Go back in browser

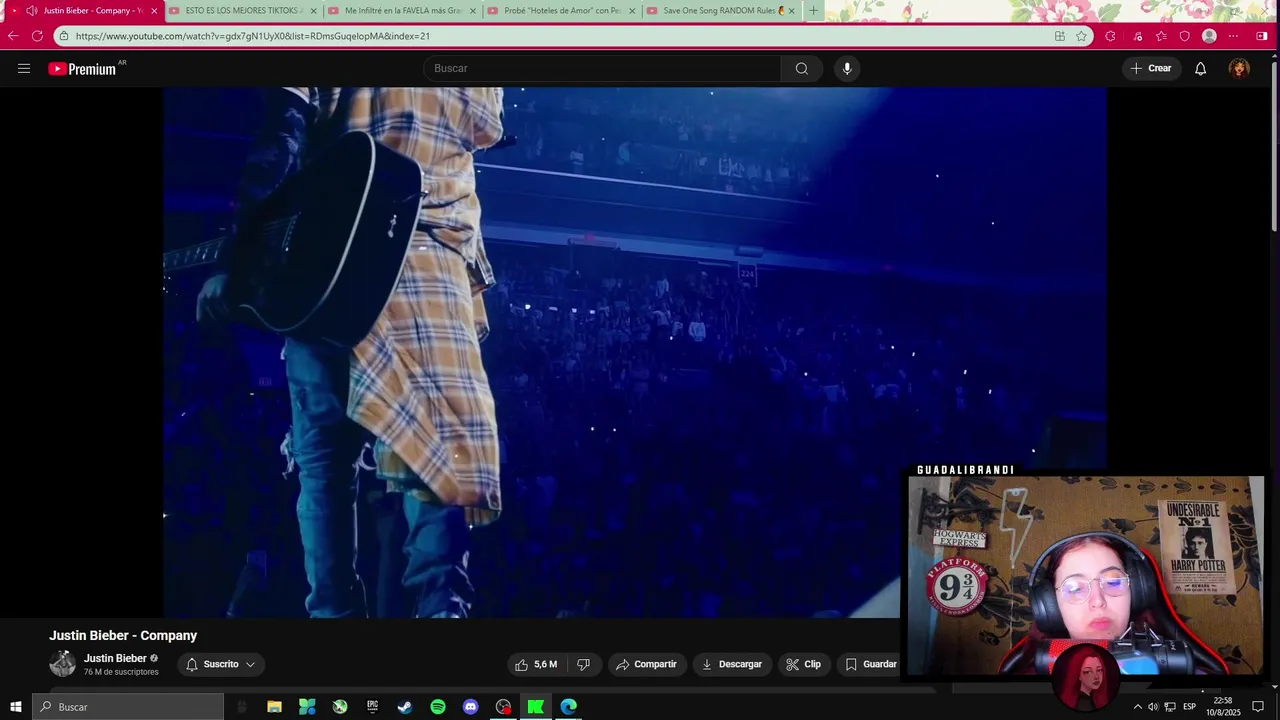(13, 36)
